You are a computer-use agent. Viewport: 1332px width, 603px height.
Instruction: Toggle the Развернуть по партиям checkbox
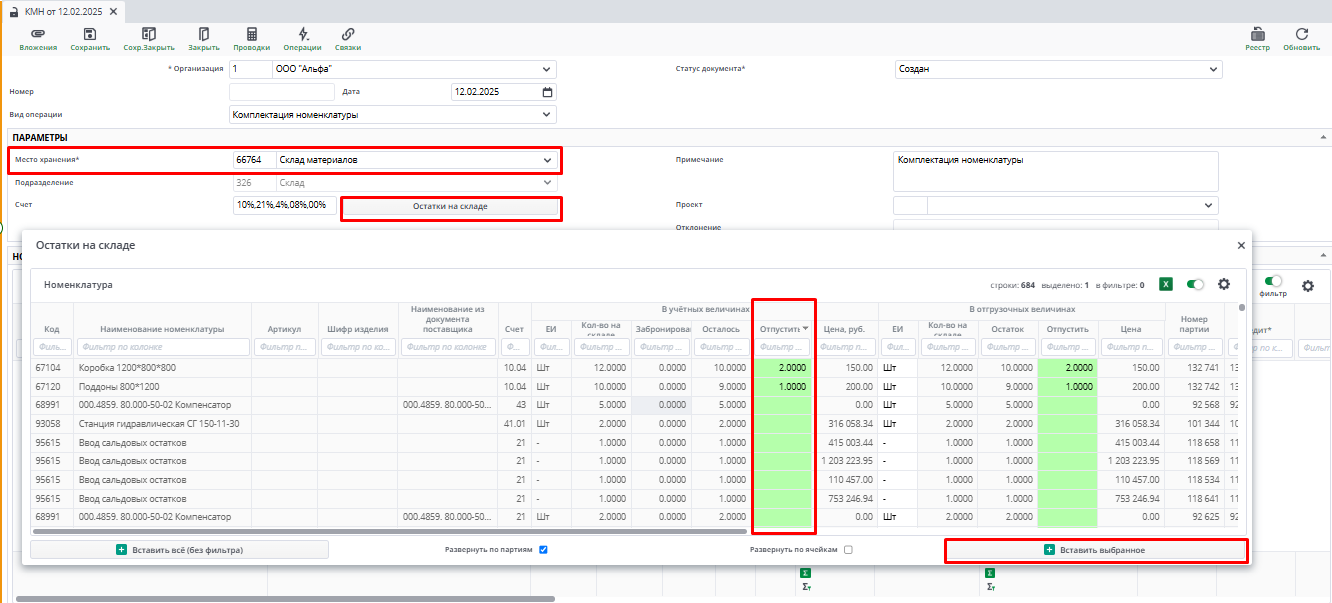coord(543,549)
